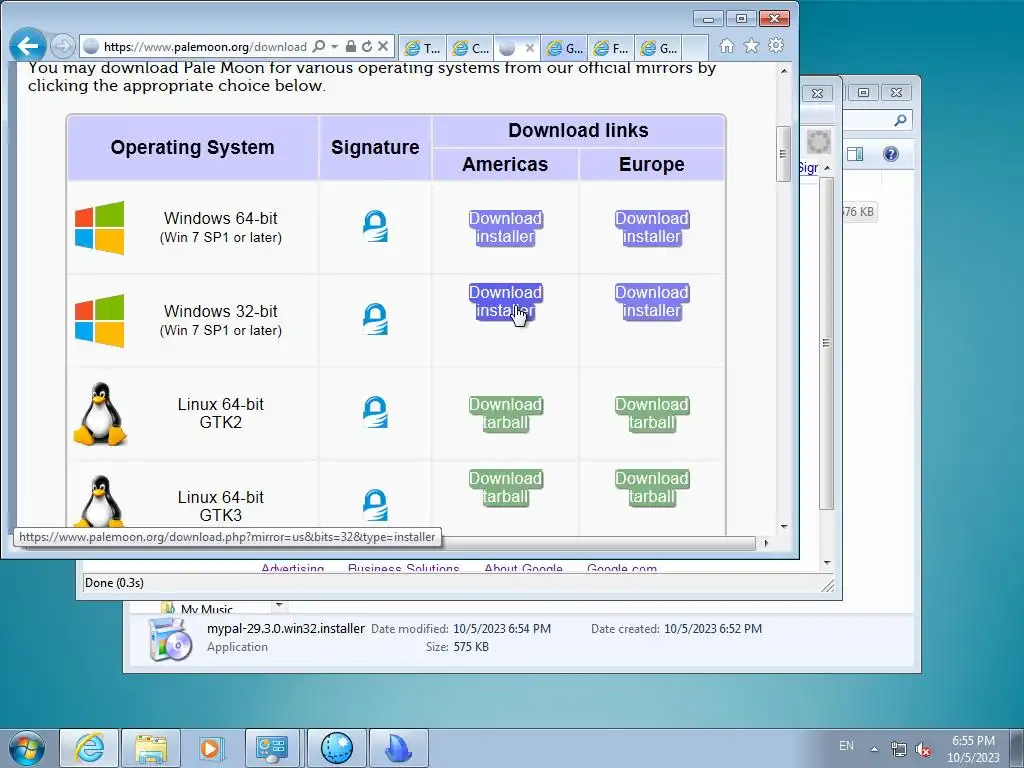The height and width of the screenshot is (768, 1024).
Task: Click the page scrollbar up arrow
Action: [x=784, y=71]
